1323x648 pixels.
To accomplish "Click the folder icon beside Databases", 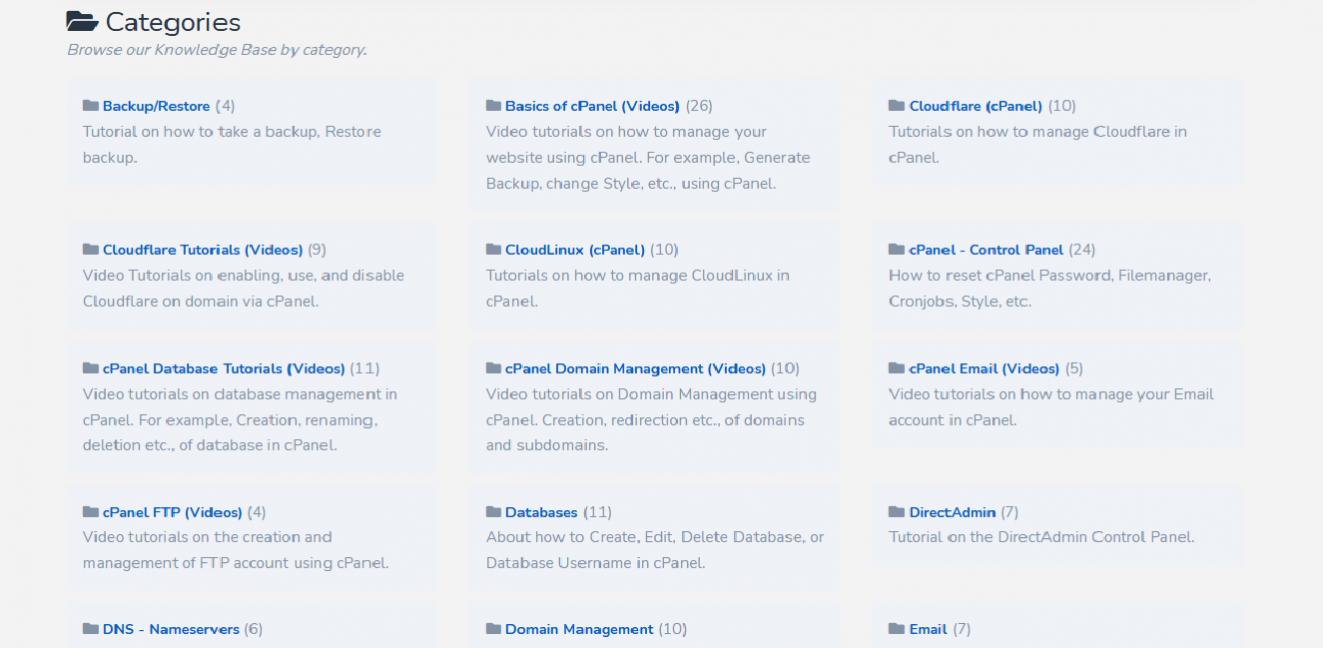I will (493, 512).
